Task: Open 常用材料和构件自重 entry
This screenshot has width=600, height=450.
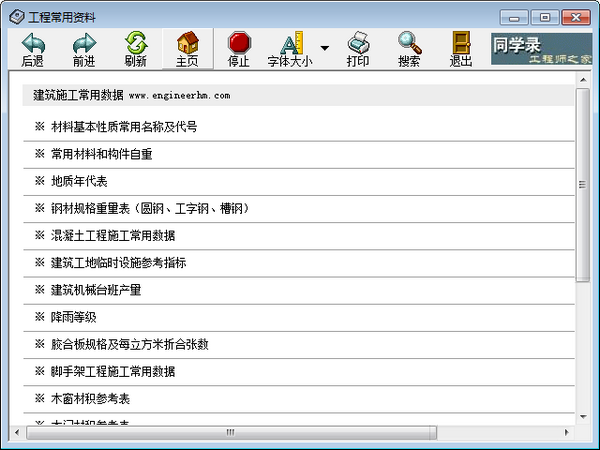Action: pyautogui.click(x=101, y=154)
